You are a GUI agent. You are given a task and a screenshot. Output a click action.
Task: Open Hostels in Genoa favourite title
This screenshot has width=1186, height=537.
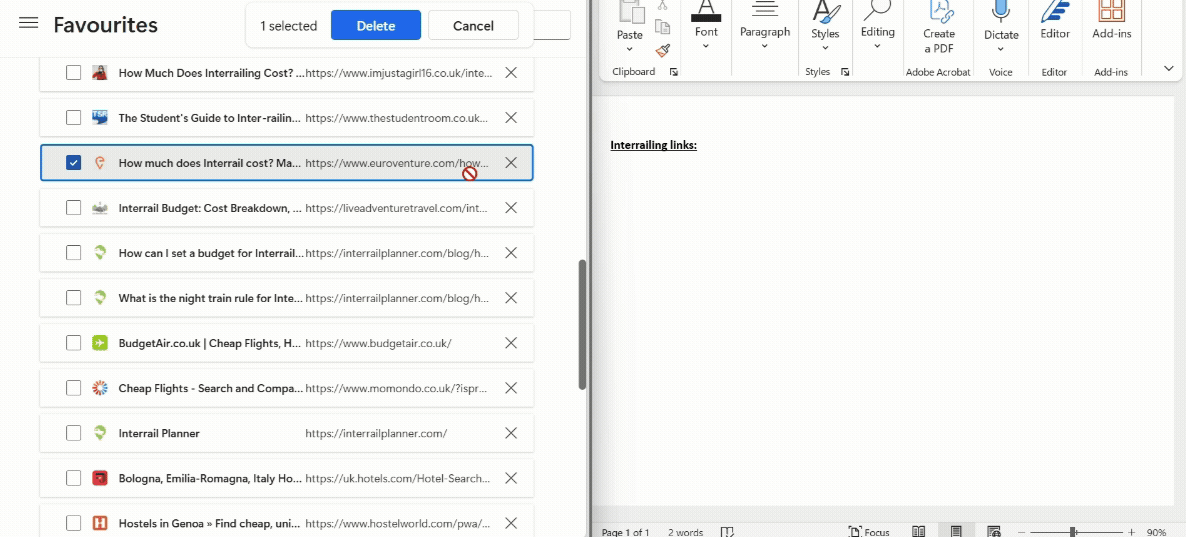coord(210,523)
